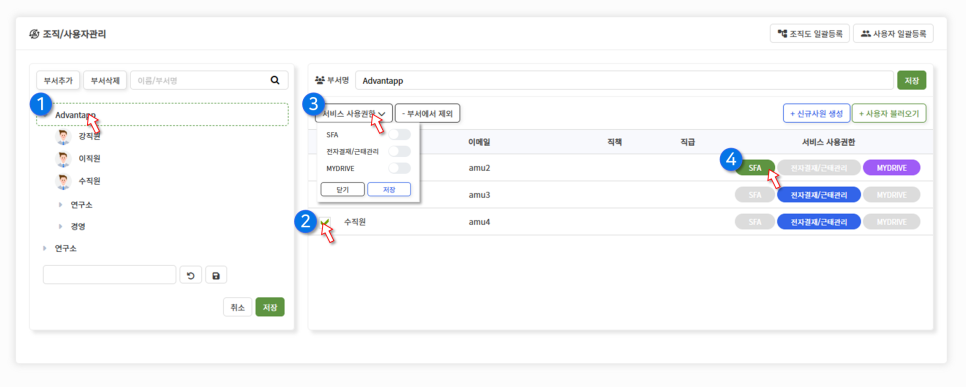Click green 저장 next to 부서명 field
Image resolution: width=966 pixels, height=387 pixels.
pyautogui.click(x=912, y=81)
